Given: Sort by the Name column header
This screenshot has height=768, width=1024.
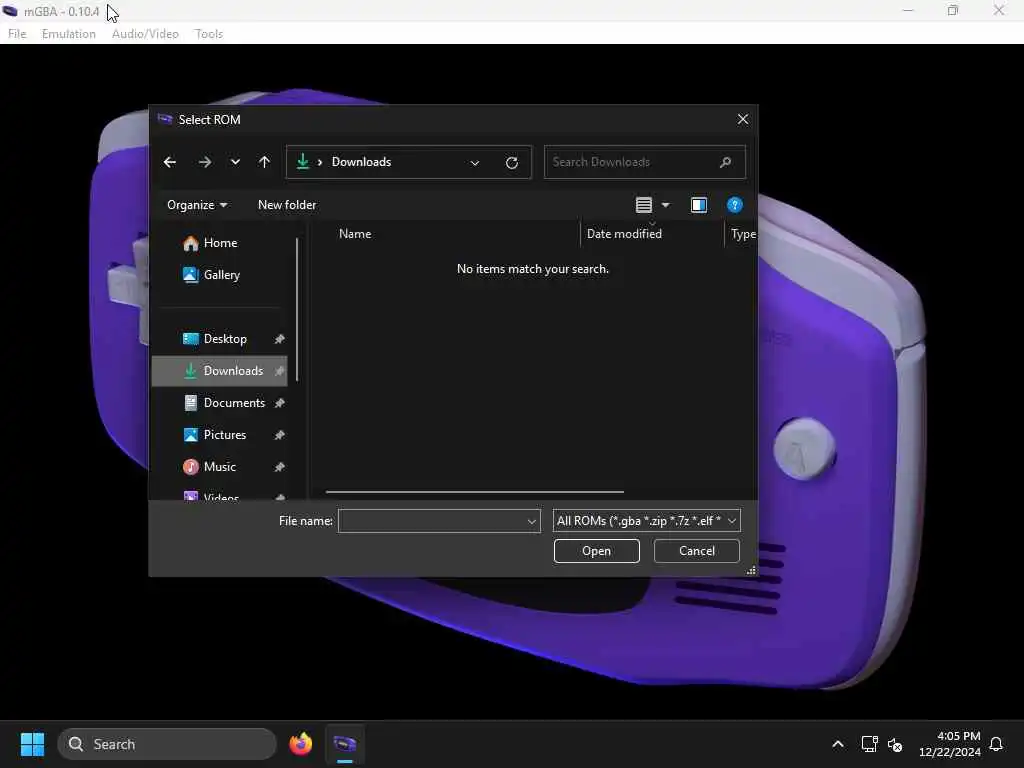Looking at the screenshot, I should pyautogui.click(x=355, y=234).
